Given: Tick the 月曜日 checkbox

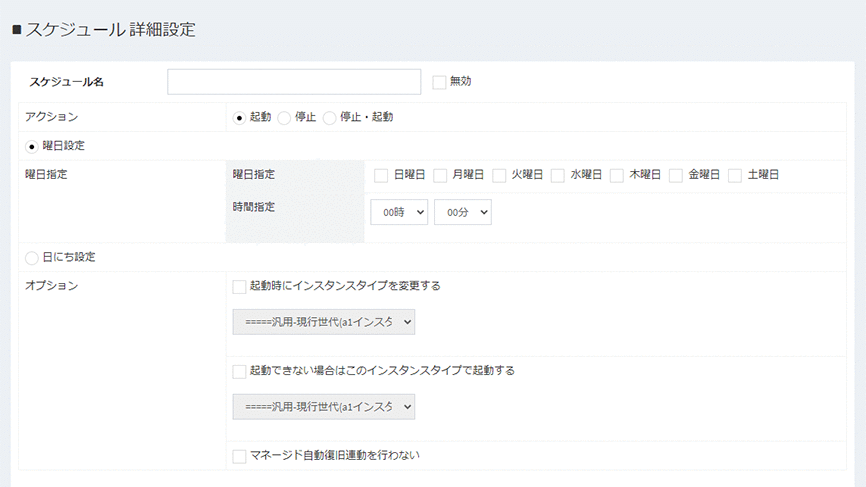Looking at the screenshot, I should [440, 176].
